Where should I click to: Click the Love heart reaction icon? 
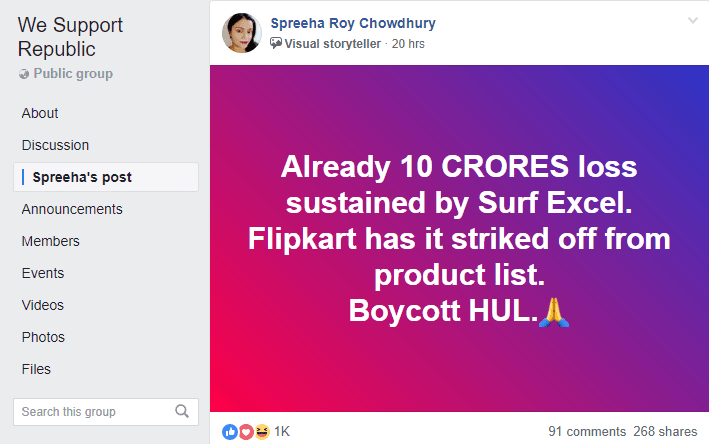click(x=246, y=431)
